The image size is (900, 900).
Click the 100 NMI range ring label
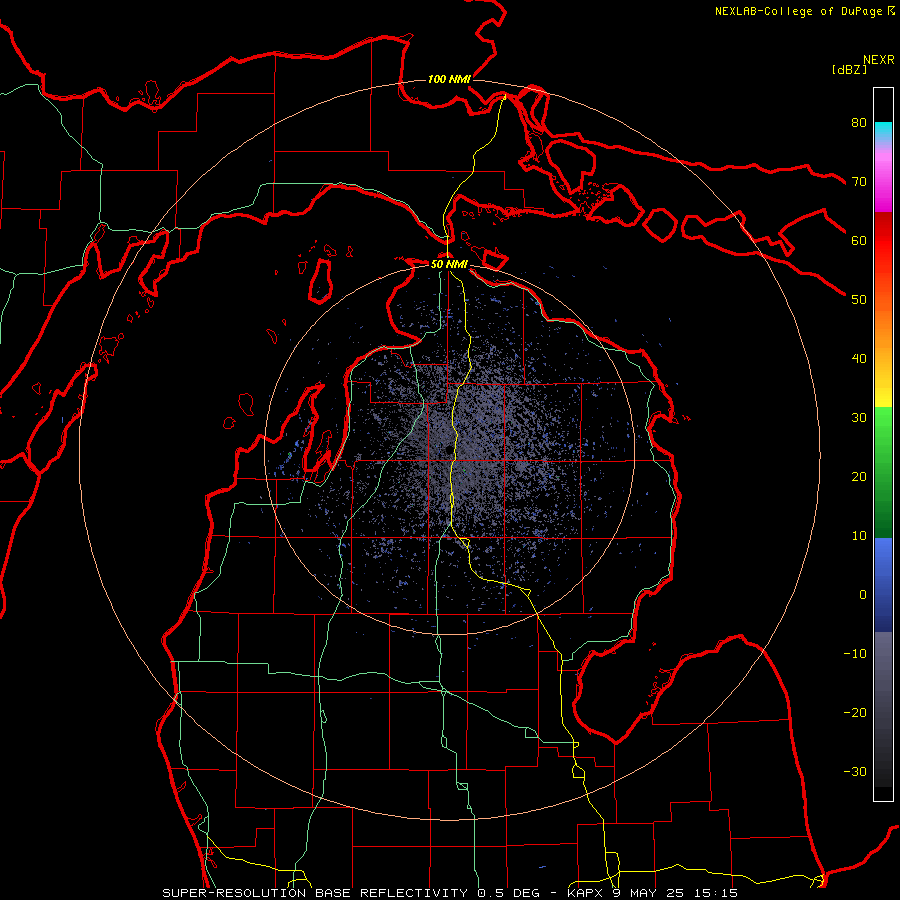point(449,79)
